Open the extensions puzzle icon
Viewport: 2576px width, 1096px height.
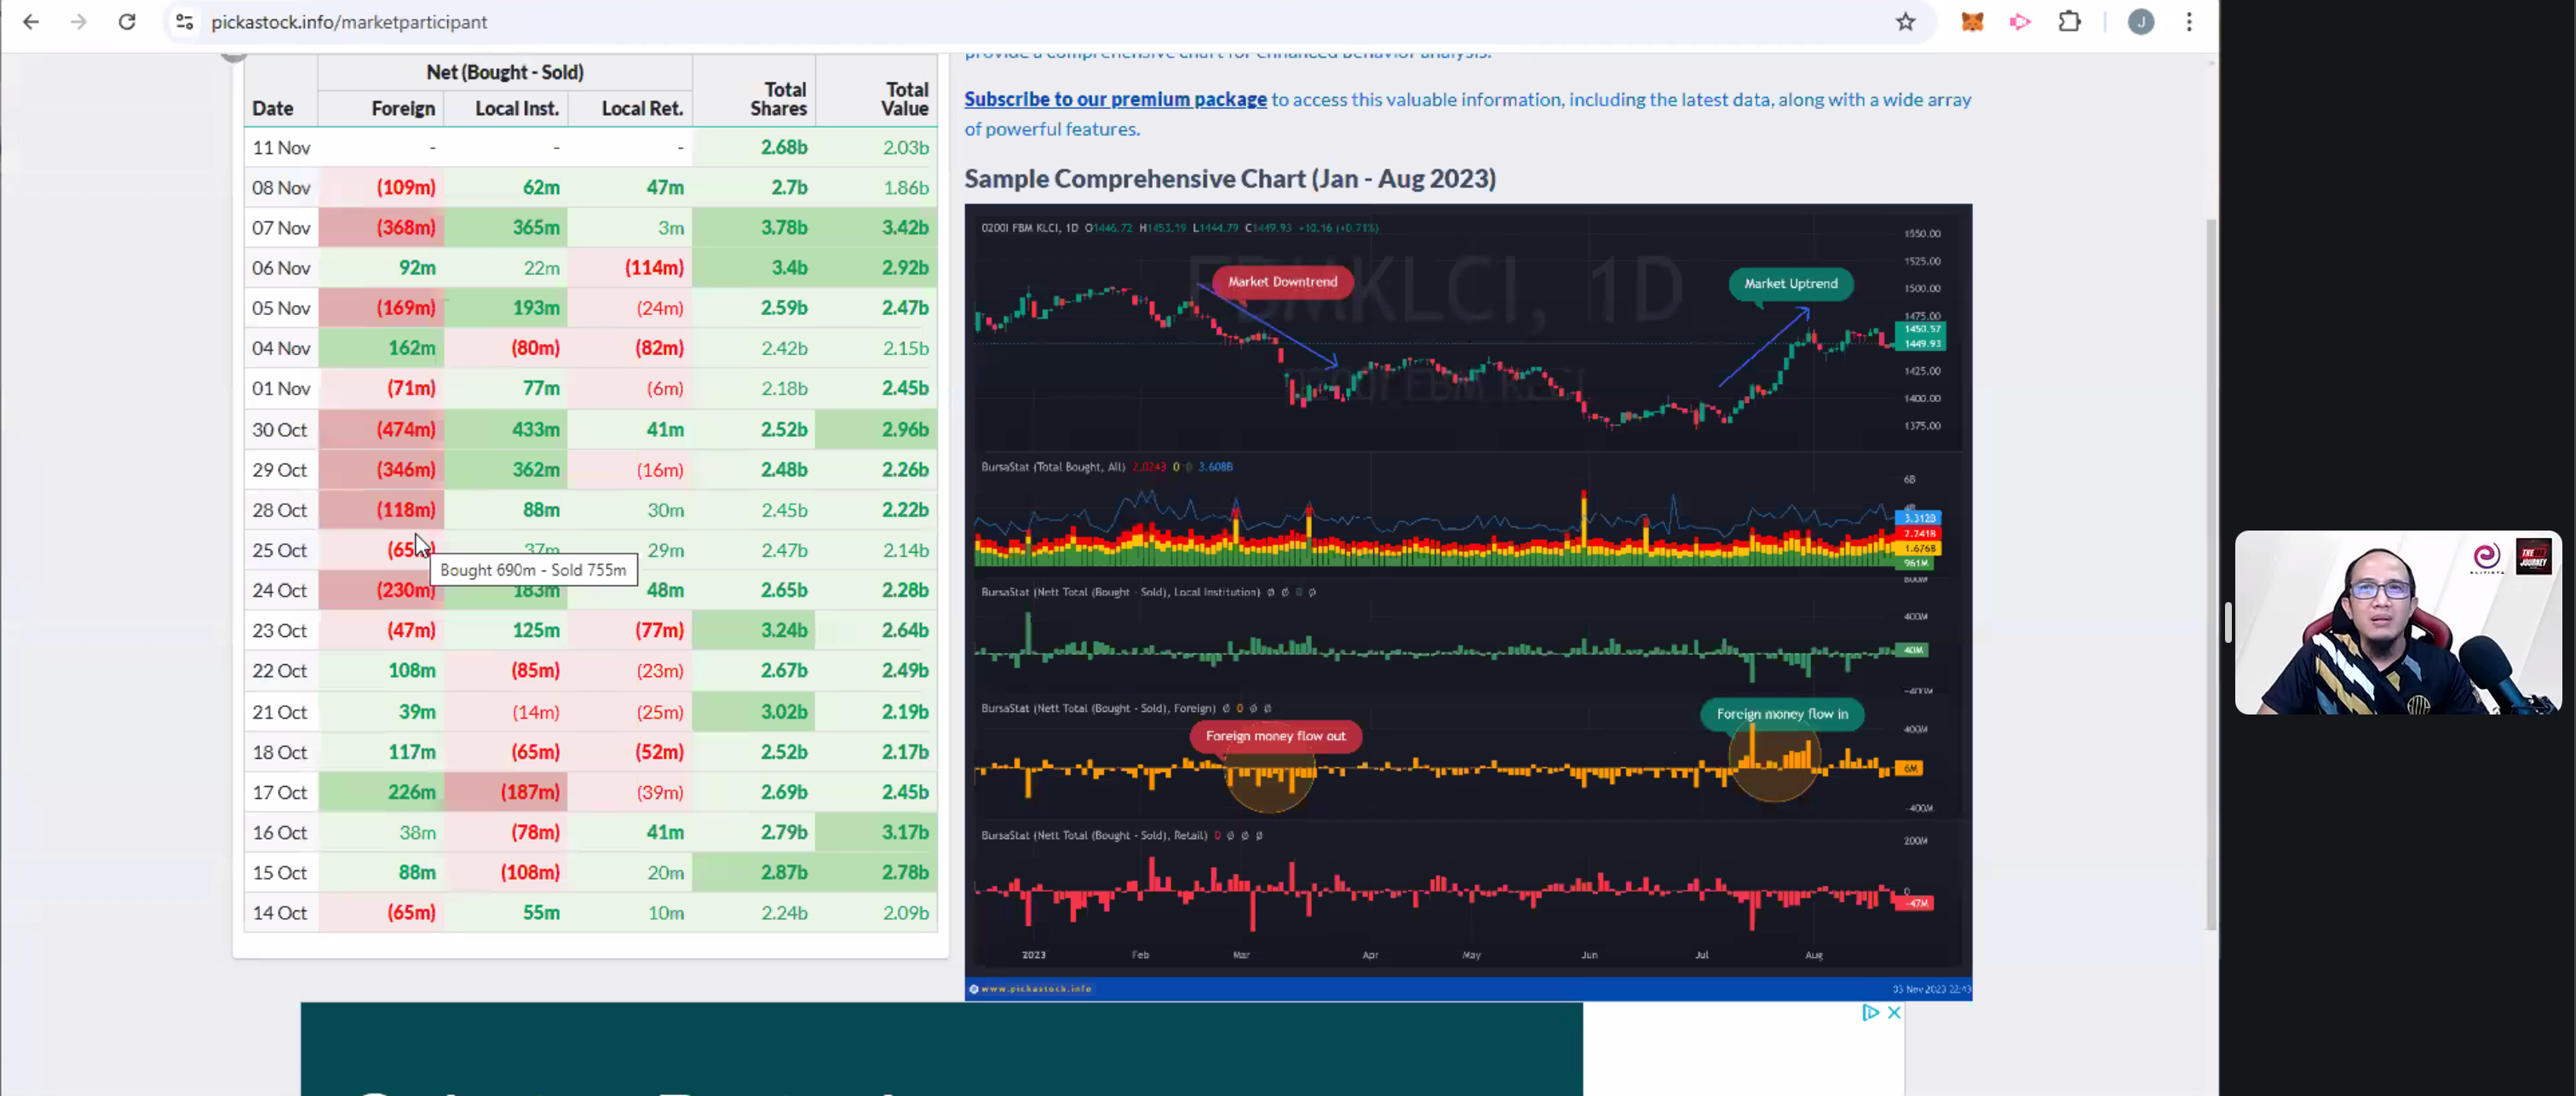coord(2070,22)
